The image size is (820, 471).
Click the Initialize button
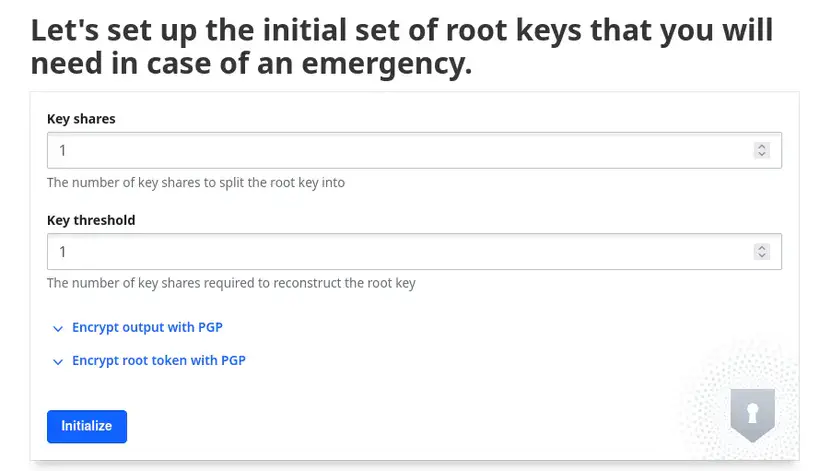tap(87, 426)
